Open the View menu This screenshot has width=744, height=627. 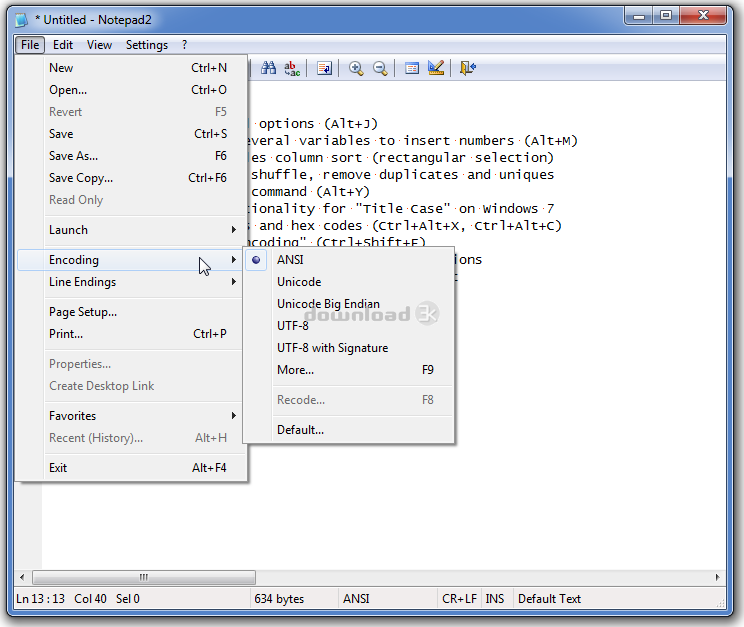click(x=99, y=45)
